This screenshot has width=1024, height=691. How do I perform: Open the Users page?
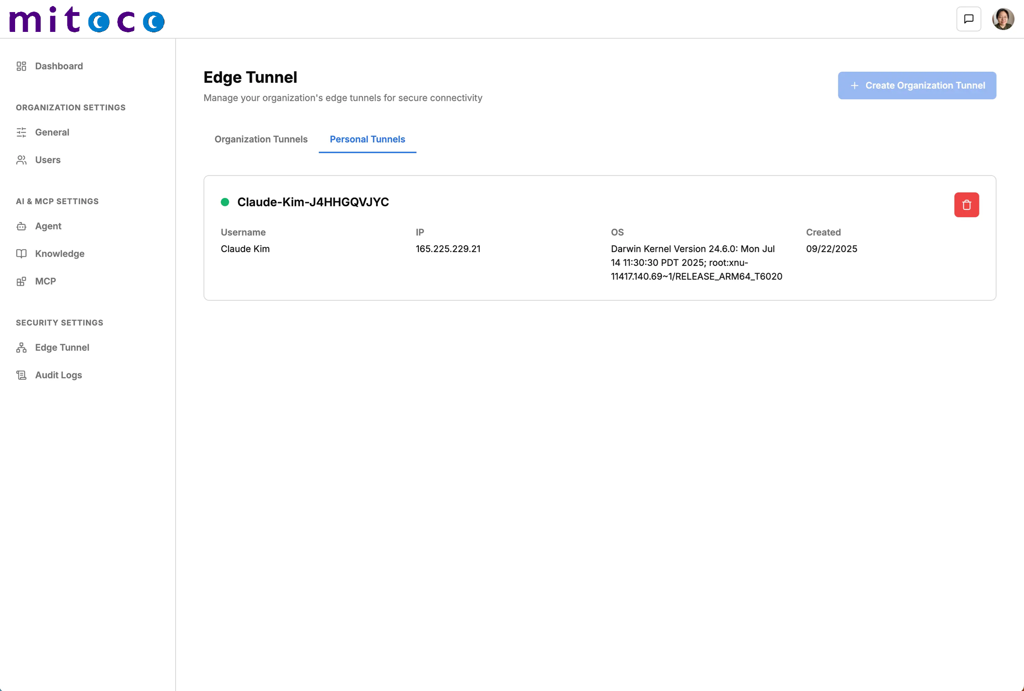pyautogui.click(x=48, y=159)
